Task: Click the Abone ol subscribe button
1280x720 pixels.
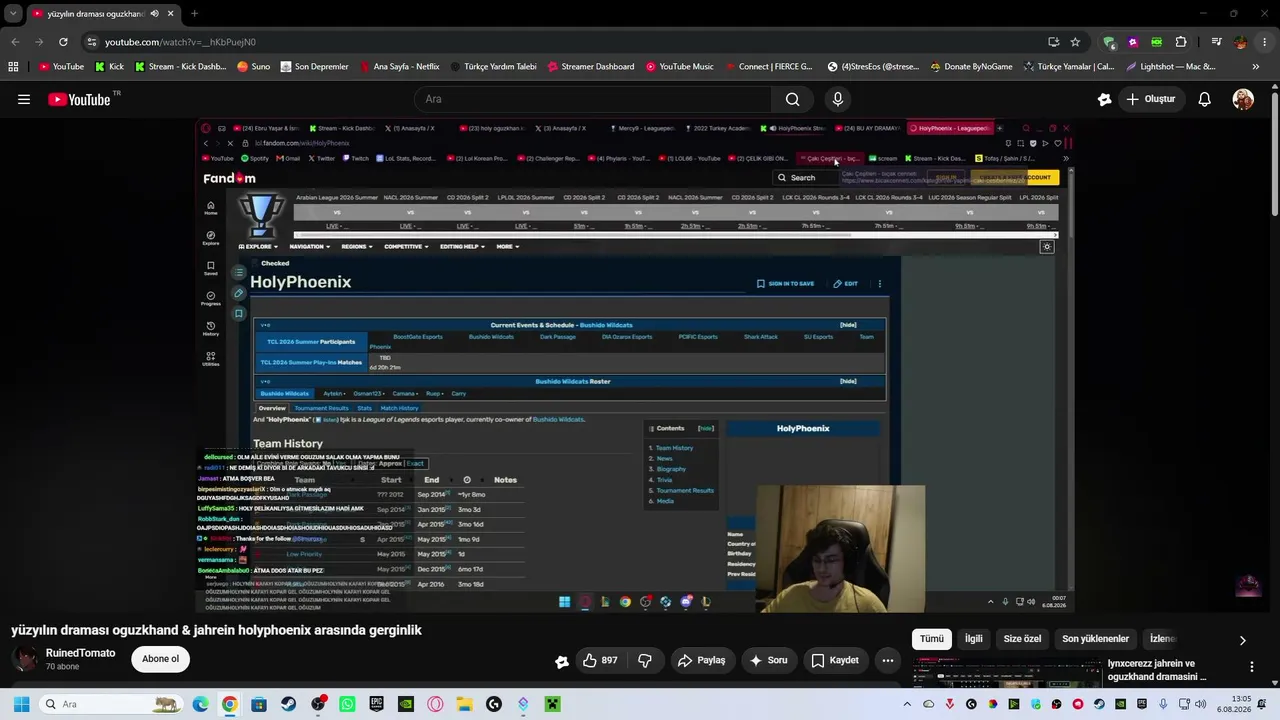Action: pyautogui.click(x=160, y=659)
